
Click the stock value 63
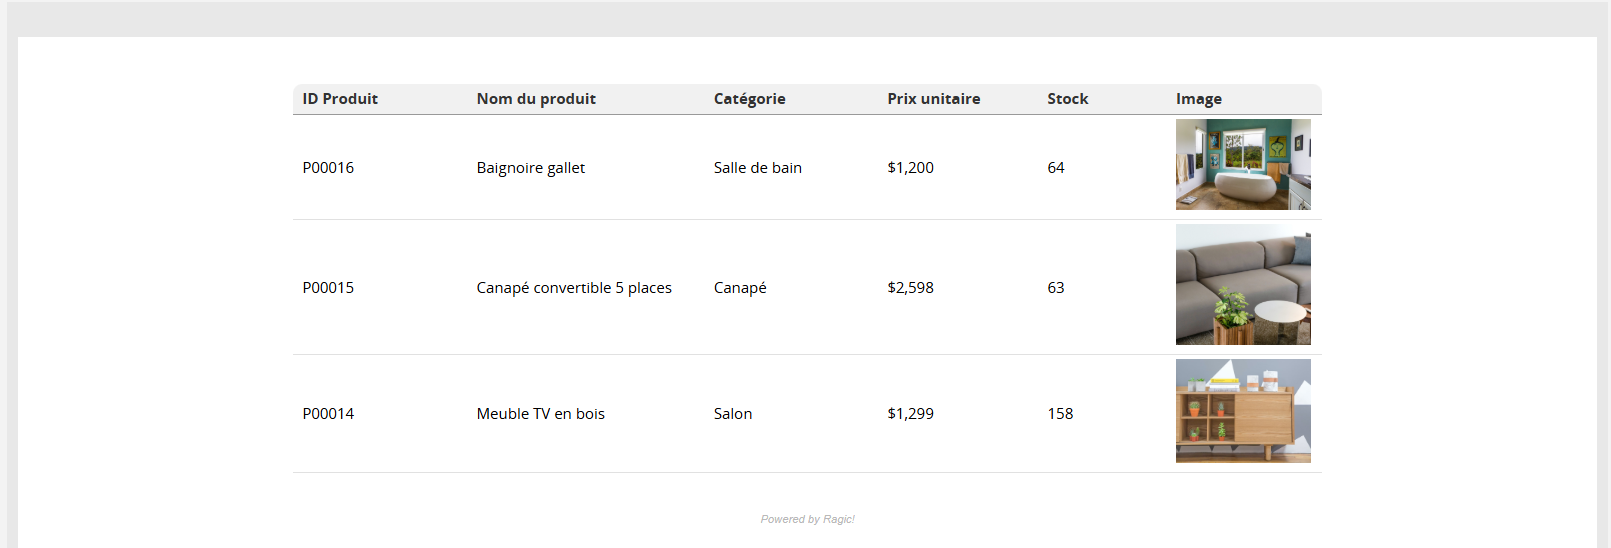(1056, 288)
